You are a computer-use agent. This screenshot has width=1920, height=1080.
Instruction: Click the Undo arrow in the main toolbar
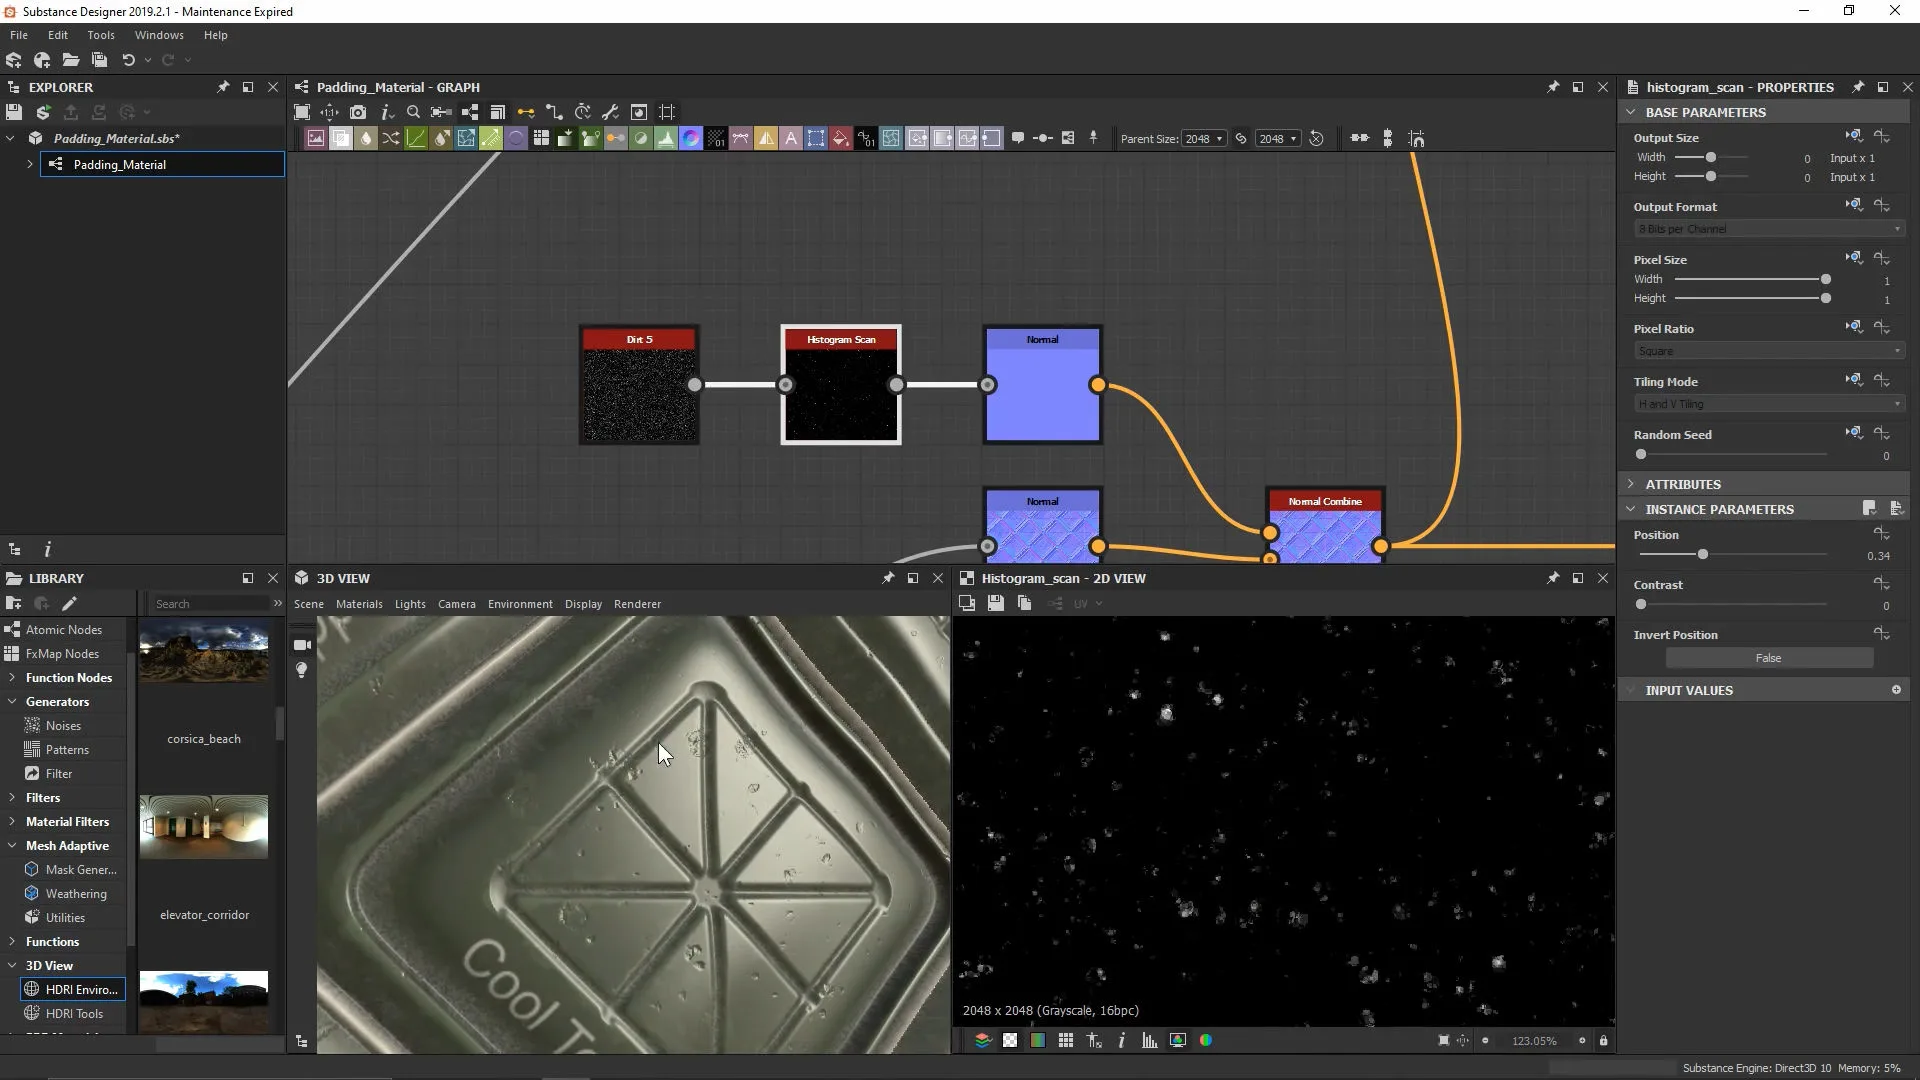[128, 60]
